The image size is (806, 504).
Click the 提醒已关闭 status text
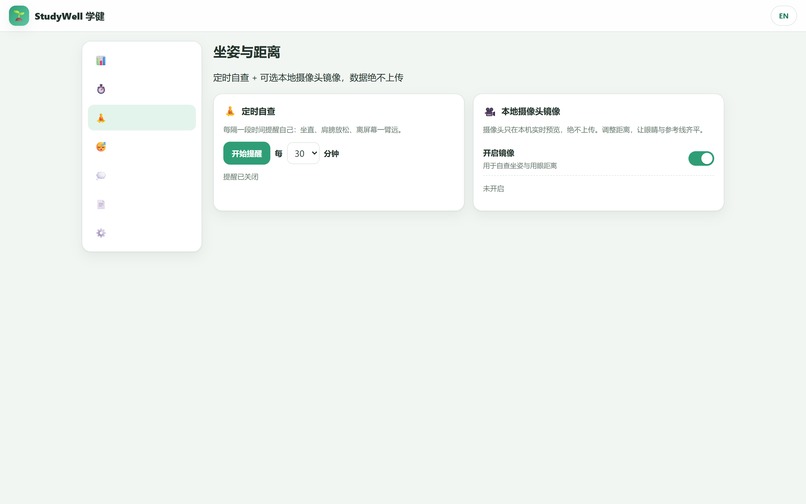241,177
